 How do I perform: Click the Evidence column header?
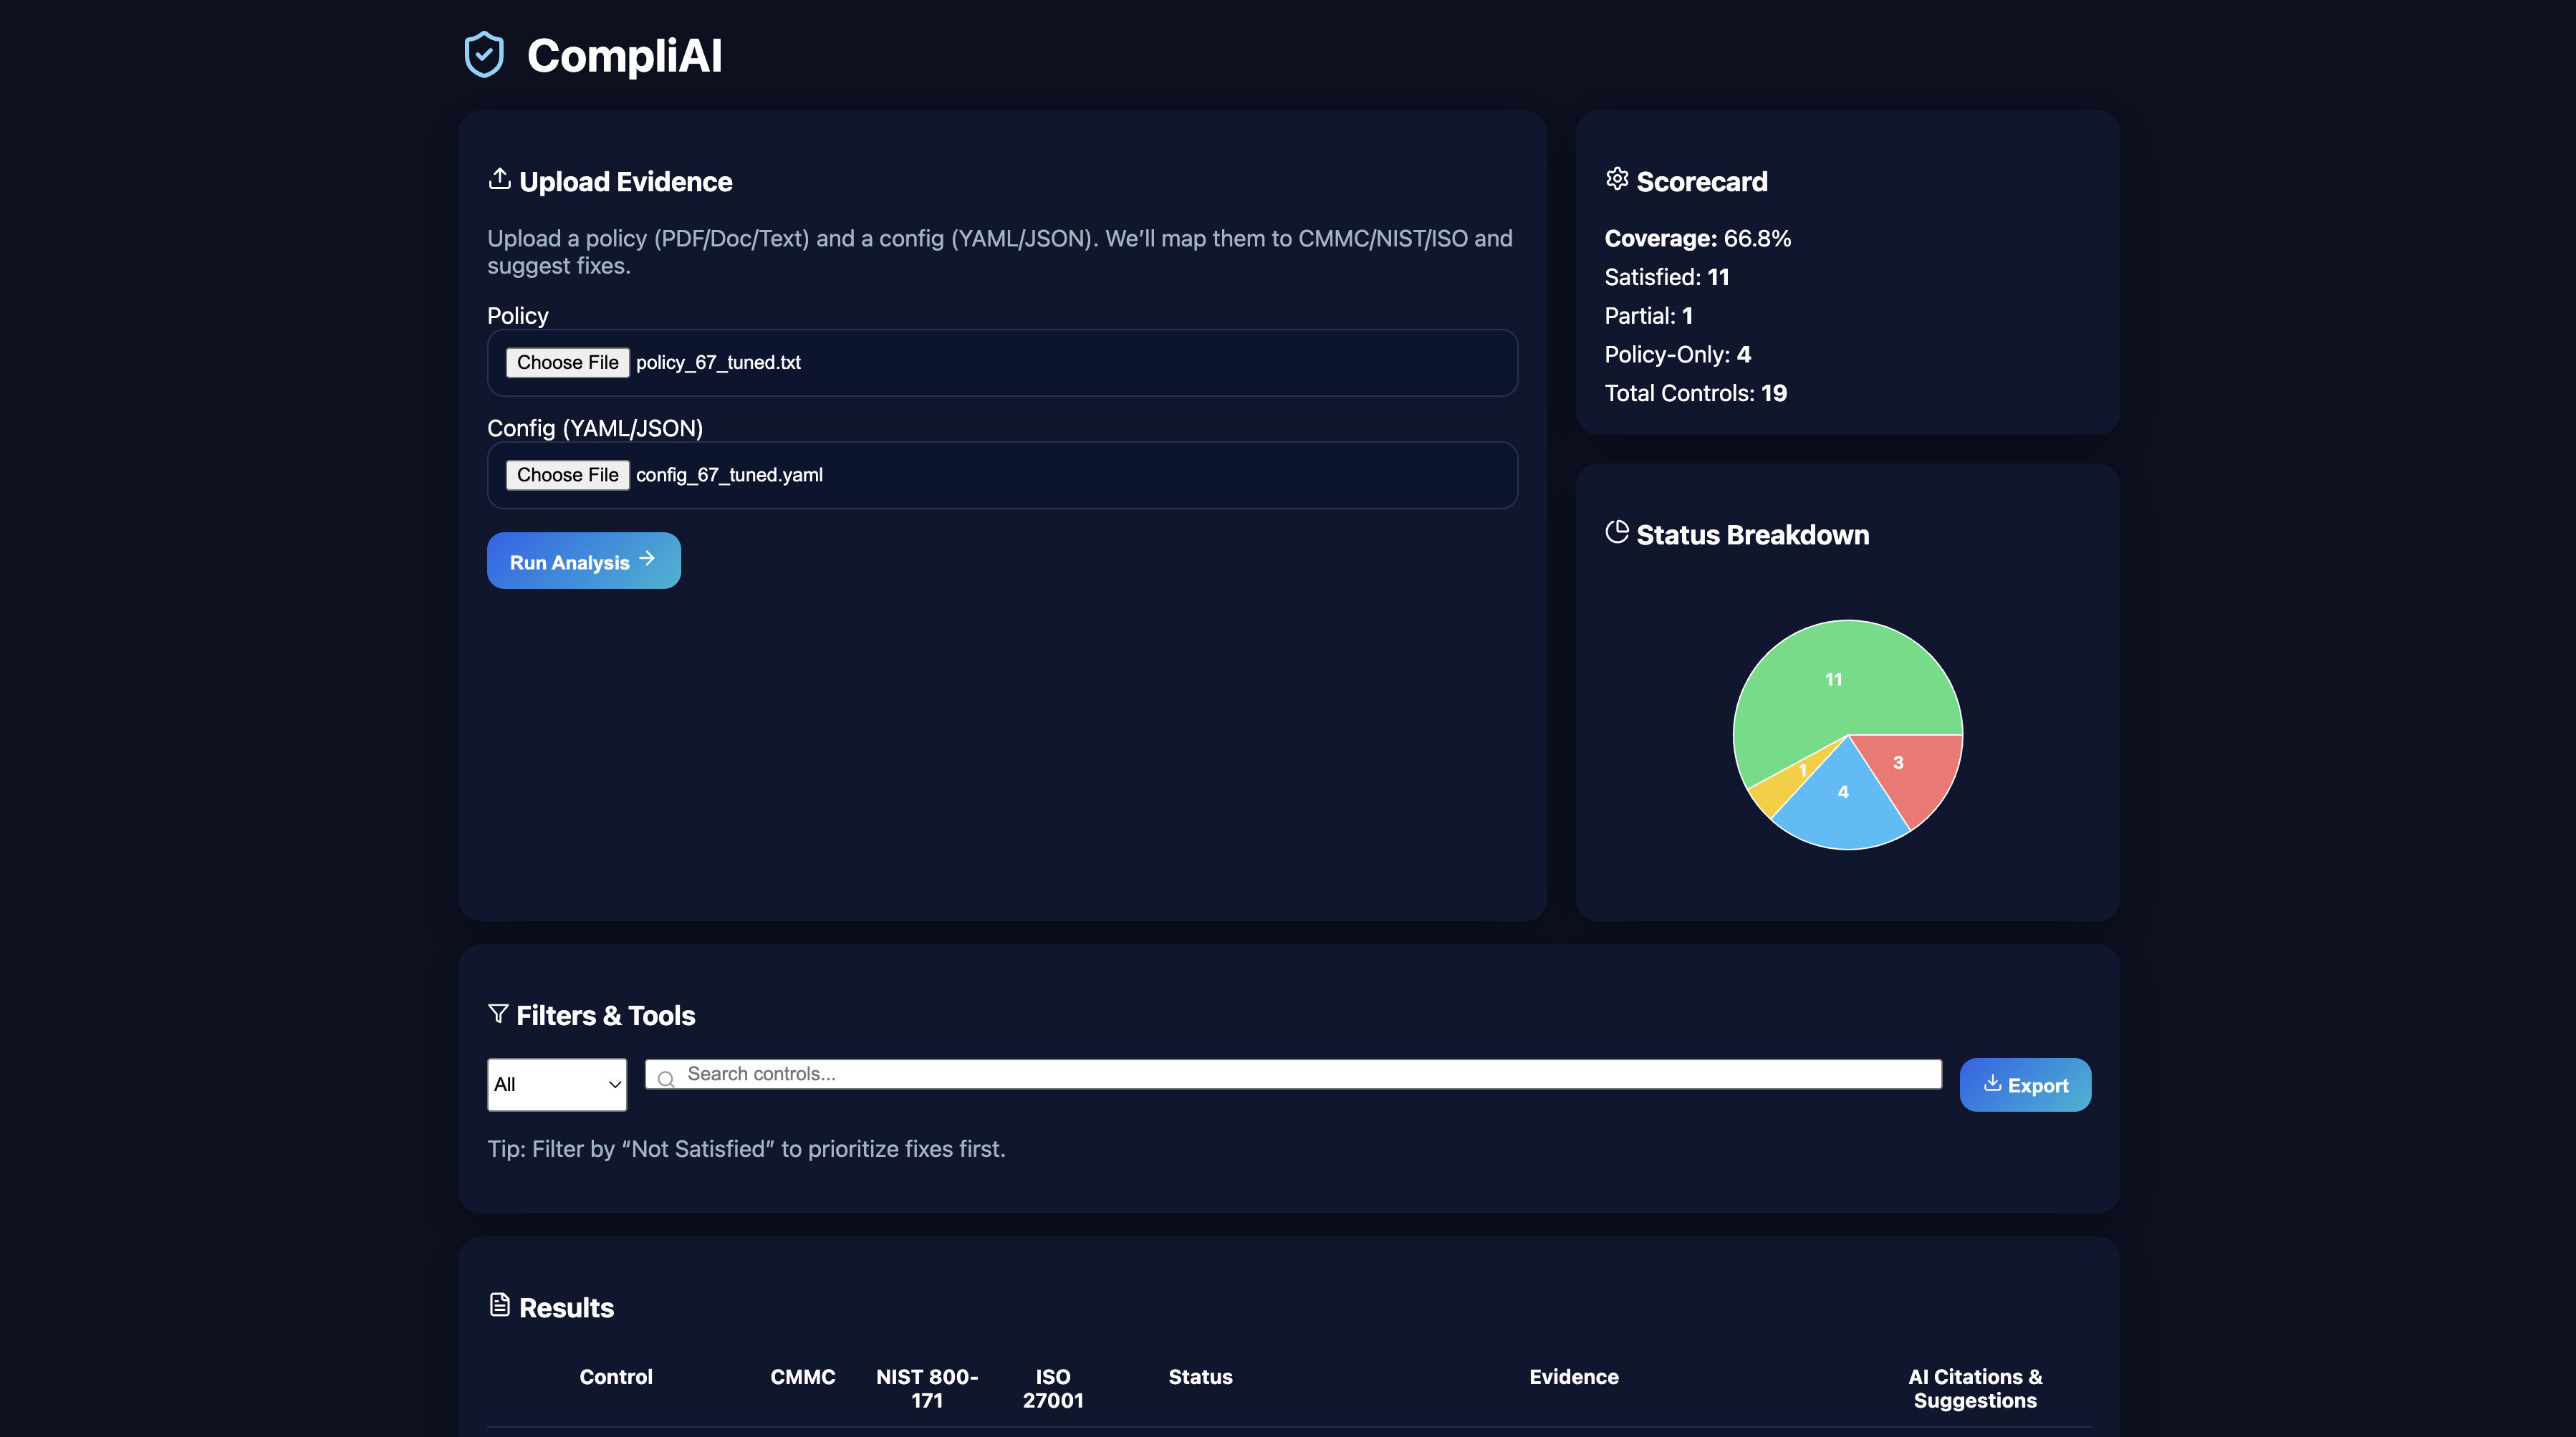point(1573,1377)
